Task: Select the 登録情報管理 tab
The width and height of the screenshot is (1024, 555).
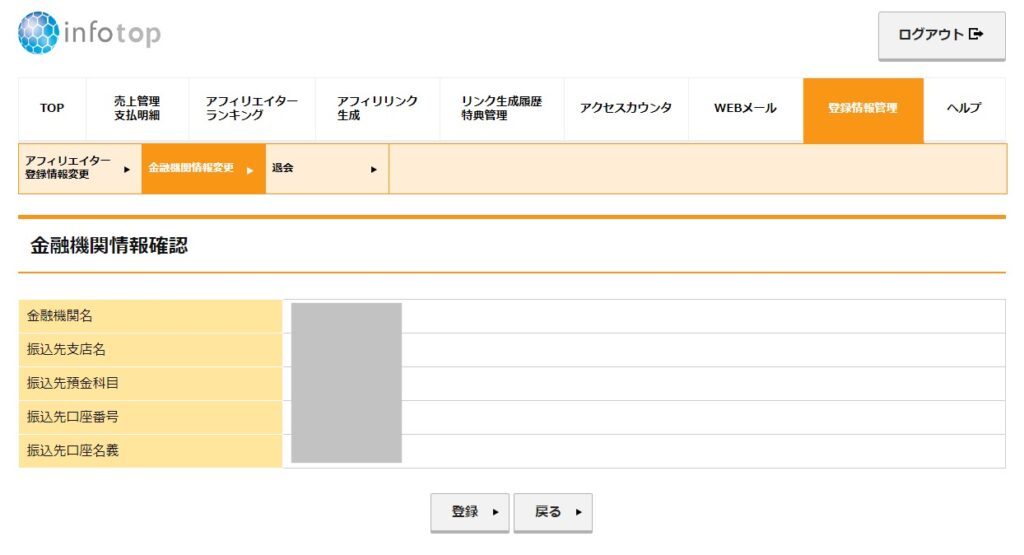Action: pos(862,109)
